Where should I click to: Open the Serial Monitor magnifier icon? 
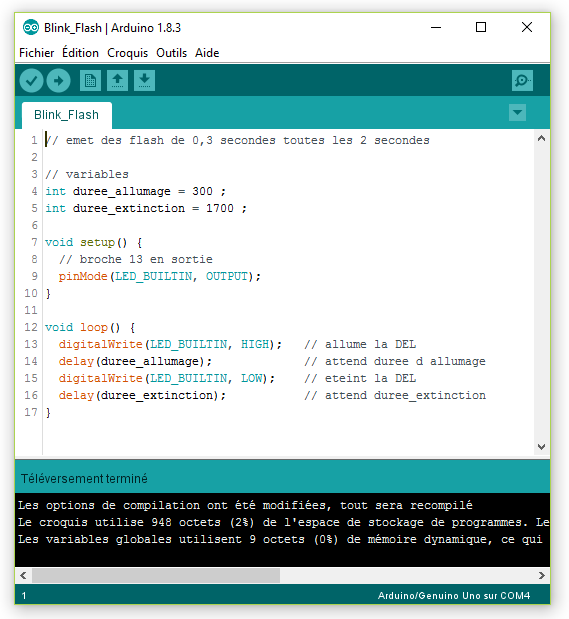pos(522,81)
